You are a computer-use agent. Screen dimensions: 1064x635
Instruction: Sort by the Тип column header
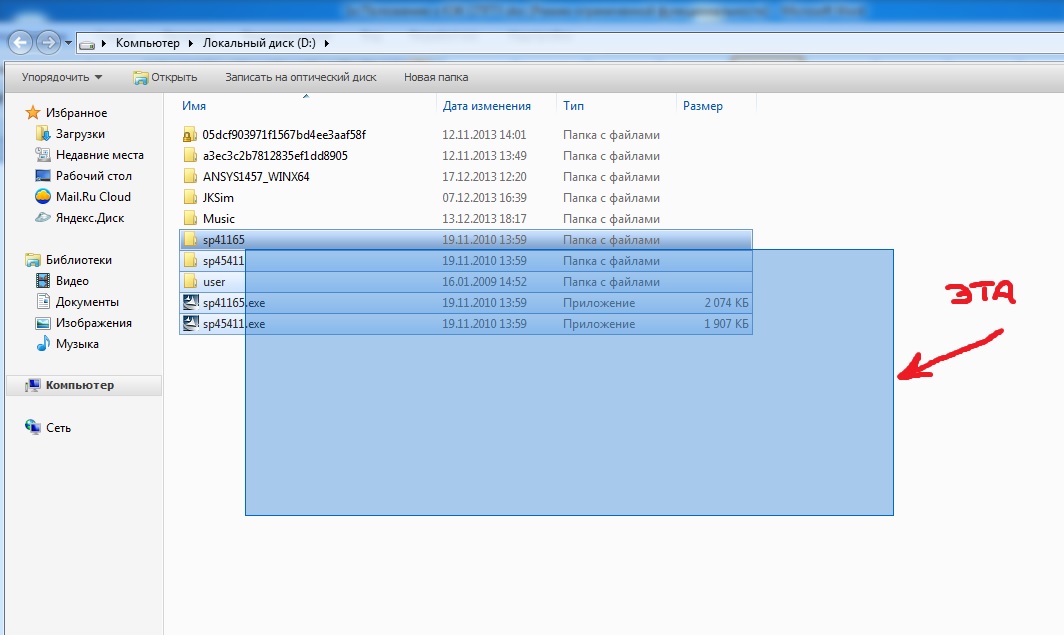(573, 106)
